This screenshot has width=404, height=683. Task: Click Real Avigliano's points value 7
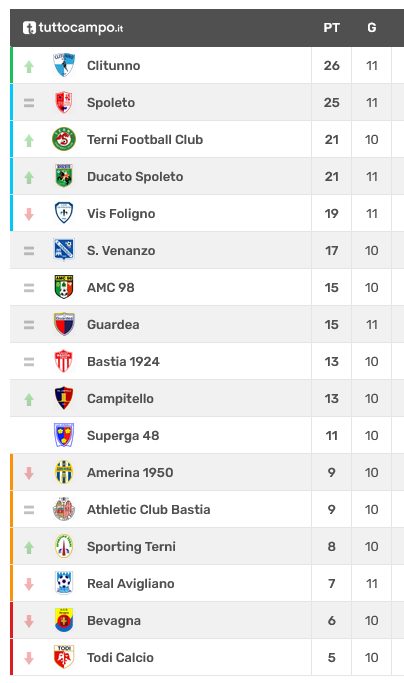[331, 583]
